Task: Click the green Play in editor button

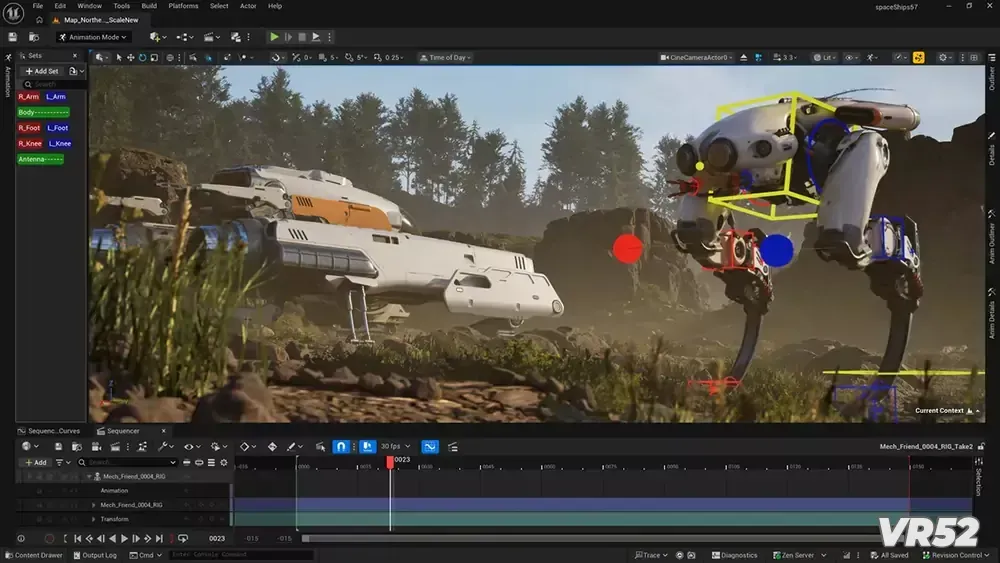Action: click(x=275, y=37)
